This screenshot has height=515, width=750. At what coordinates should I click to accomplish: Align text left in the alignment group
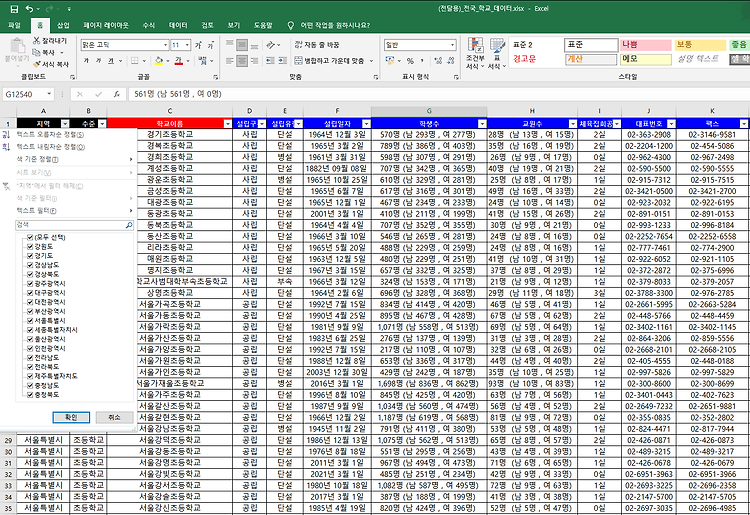click(230, 61)
